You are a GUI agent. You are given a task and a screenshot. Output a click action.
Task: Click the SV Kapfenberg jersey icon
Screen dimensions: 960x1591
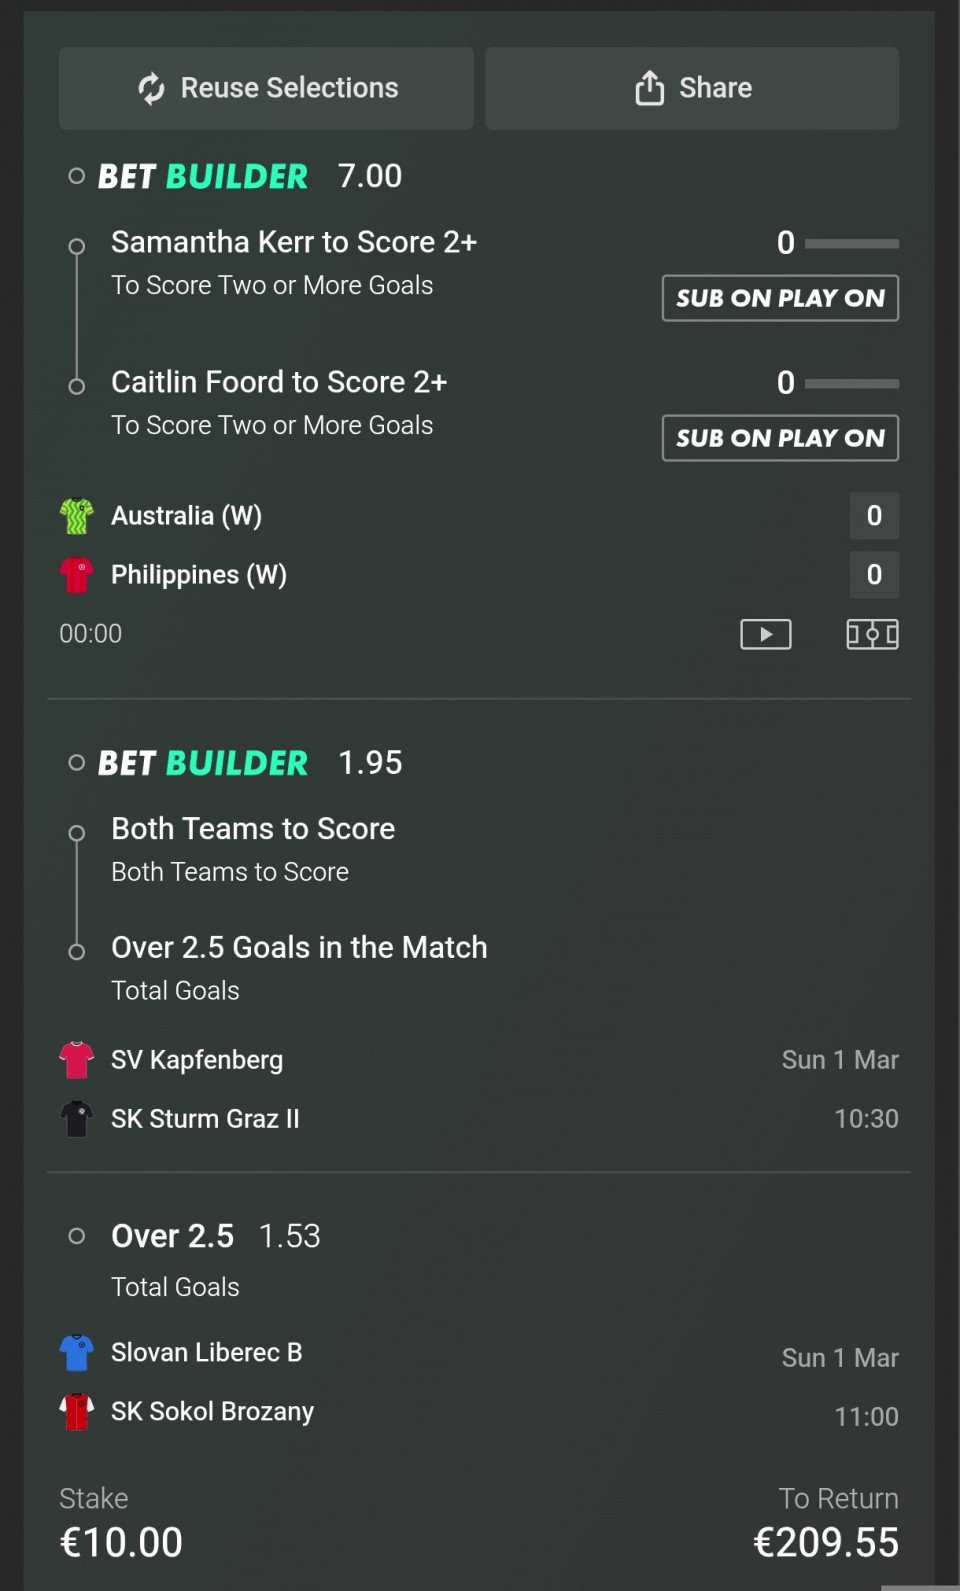(76, 1060)
